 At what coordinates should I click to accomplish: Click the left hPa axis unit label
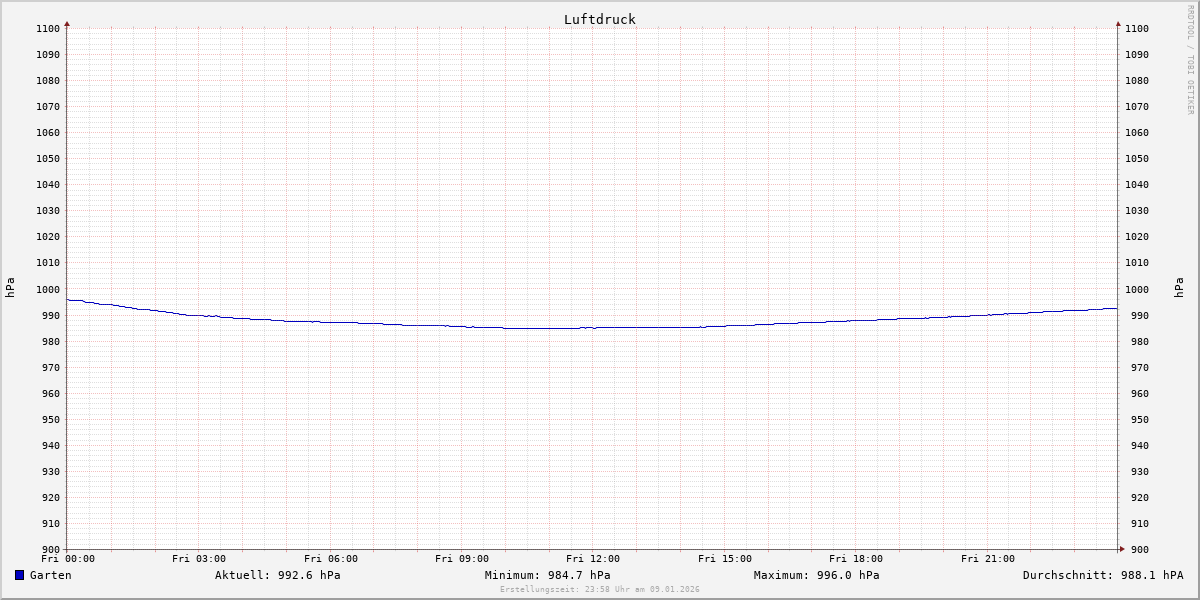point(10,288)
